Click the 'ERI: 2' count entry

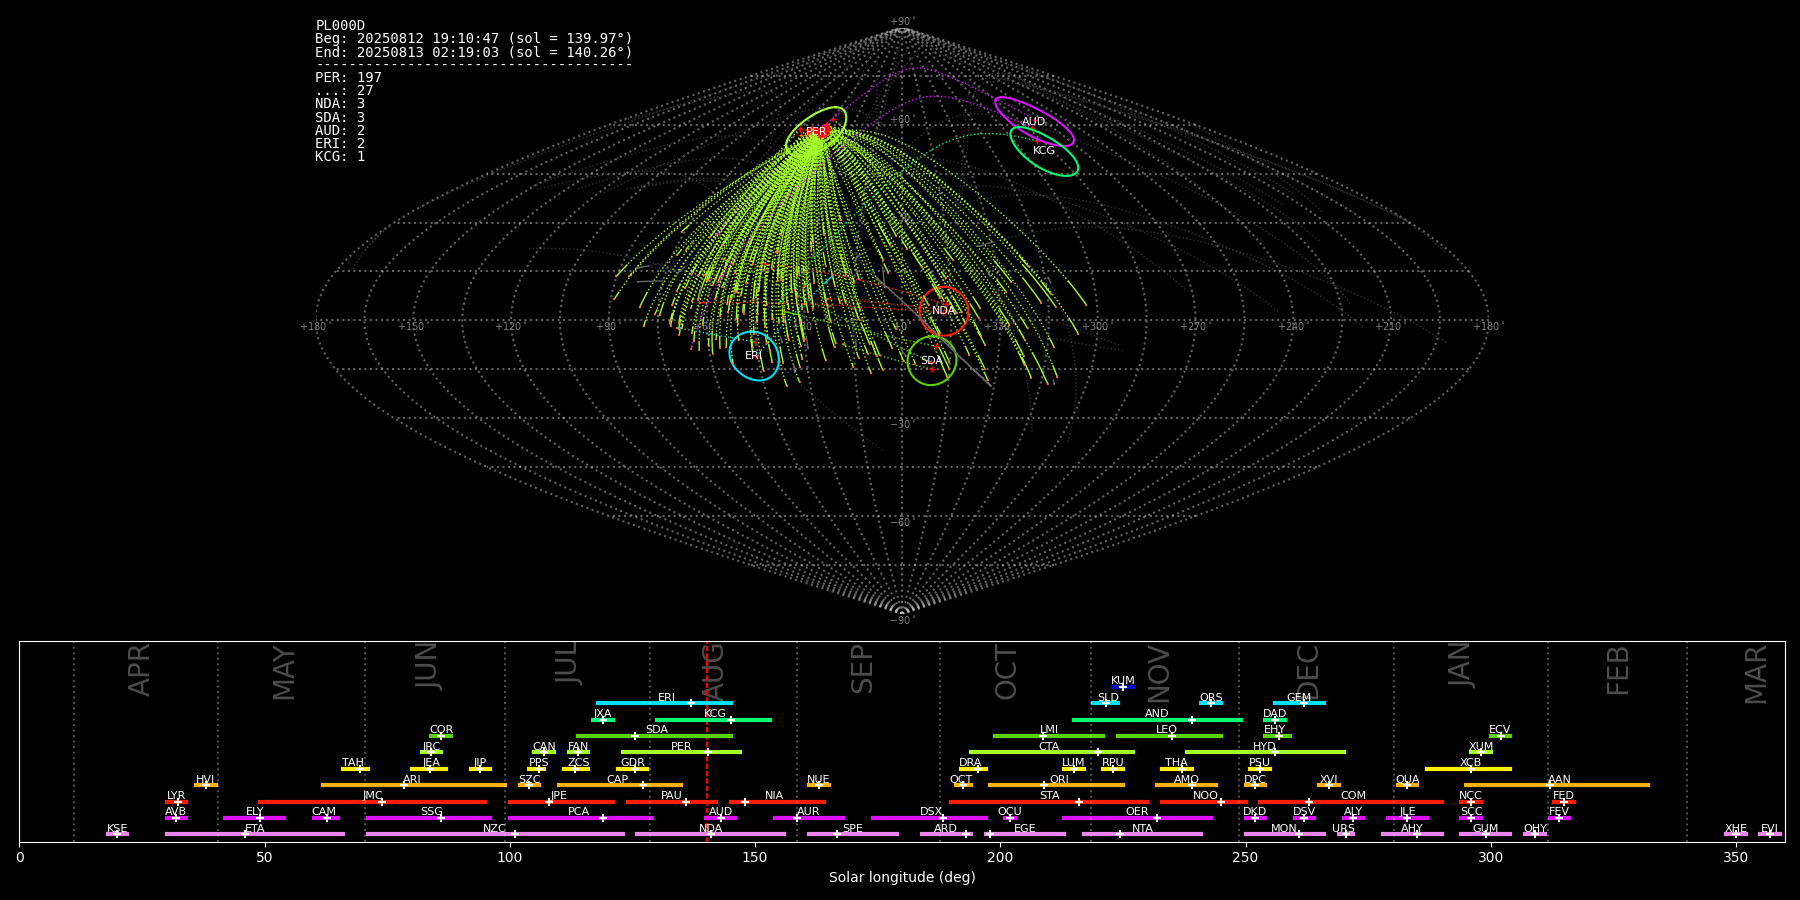(340, 144)
